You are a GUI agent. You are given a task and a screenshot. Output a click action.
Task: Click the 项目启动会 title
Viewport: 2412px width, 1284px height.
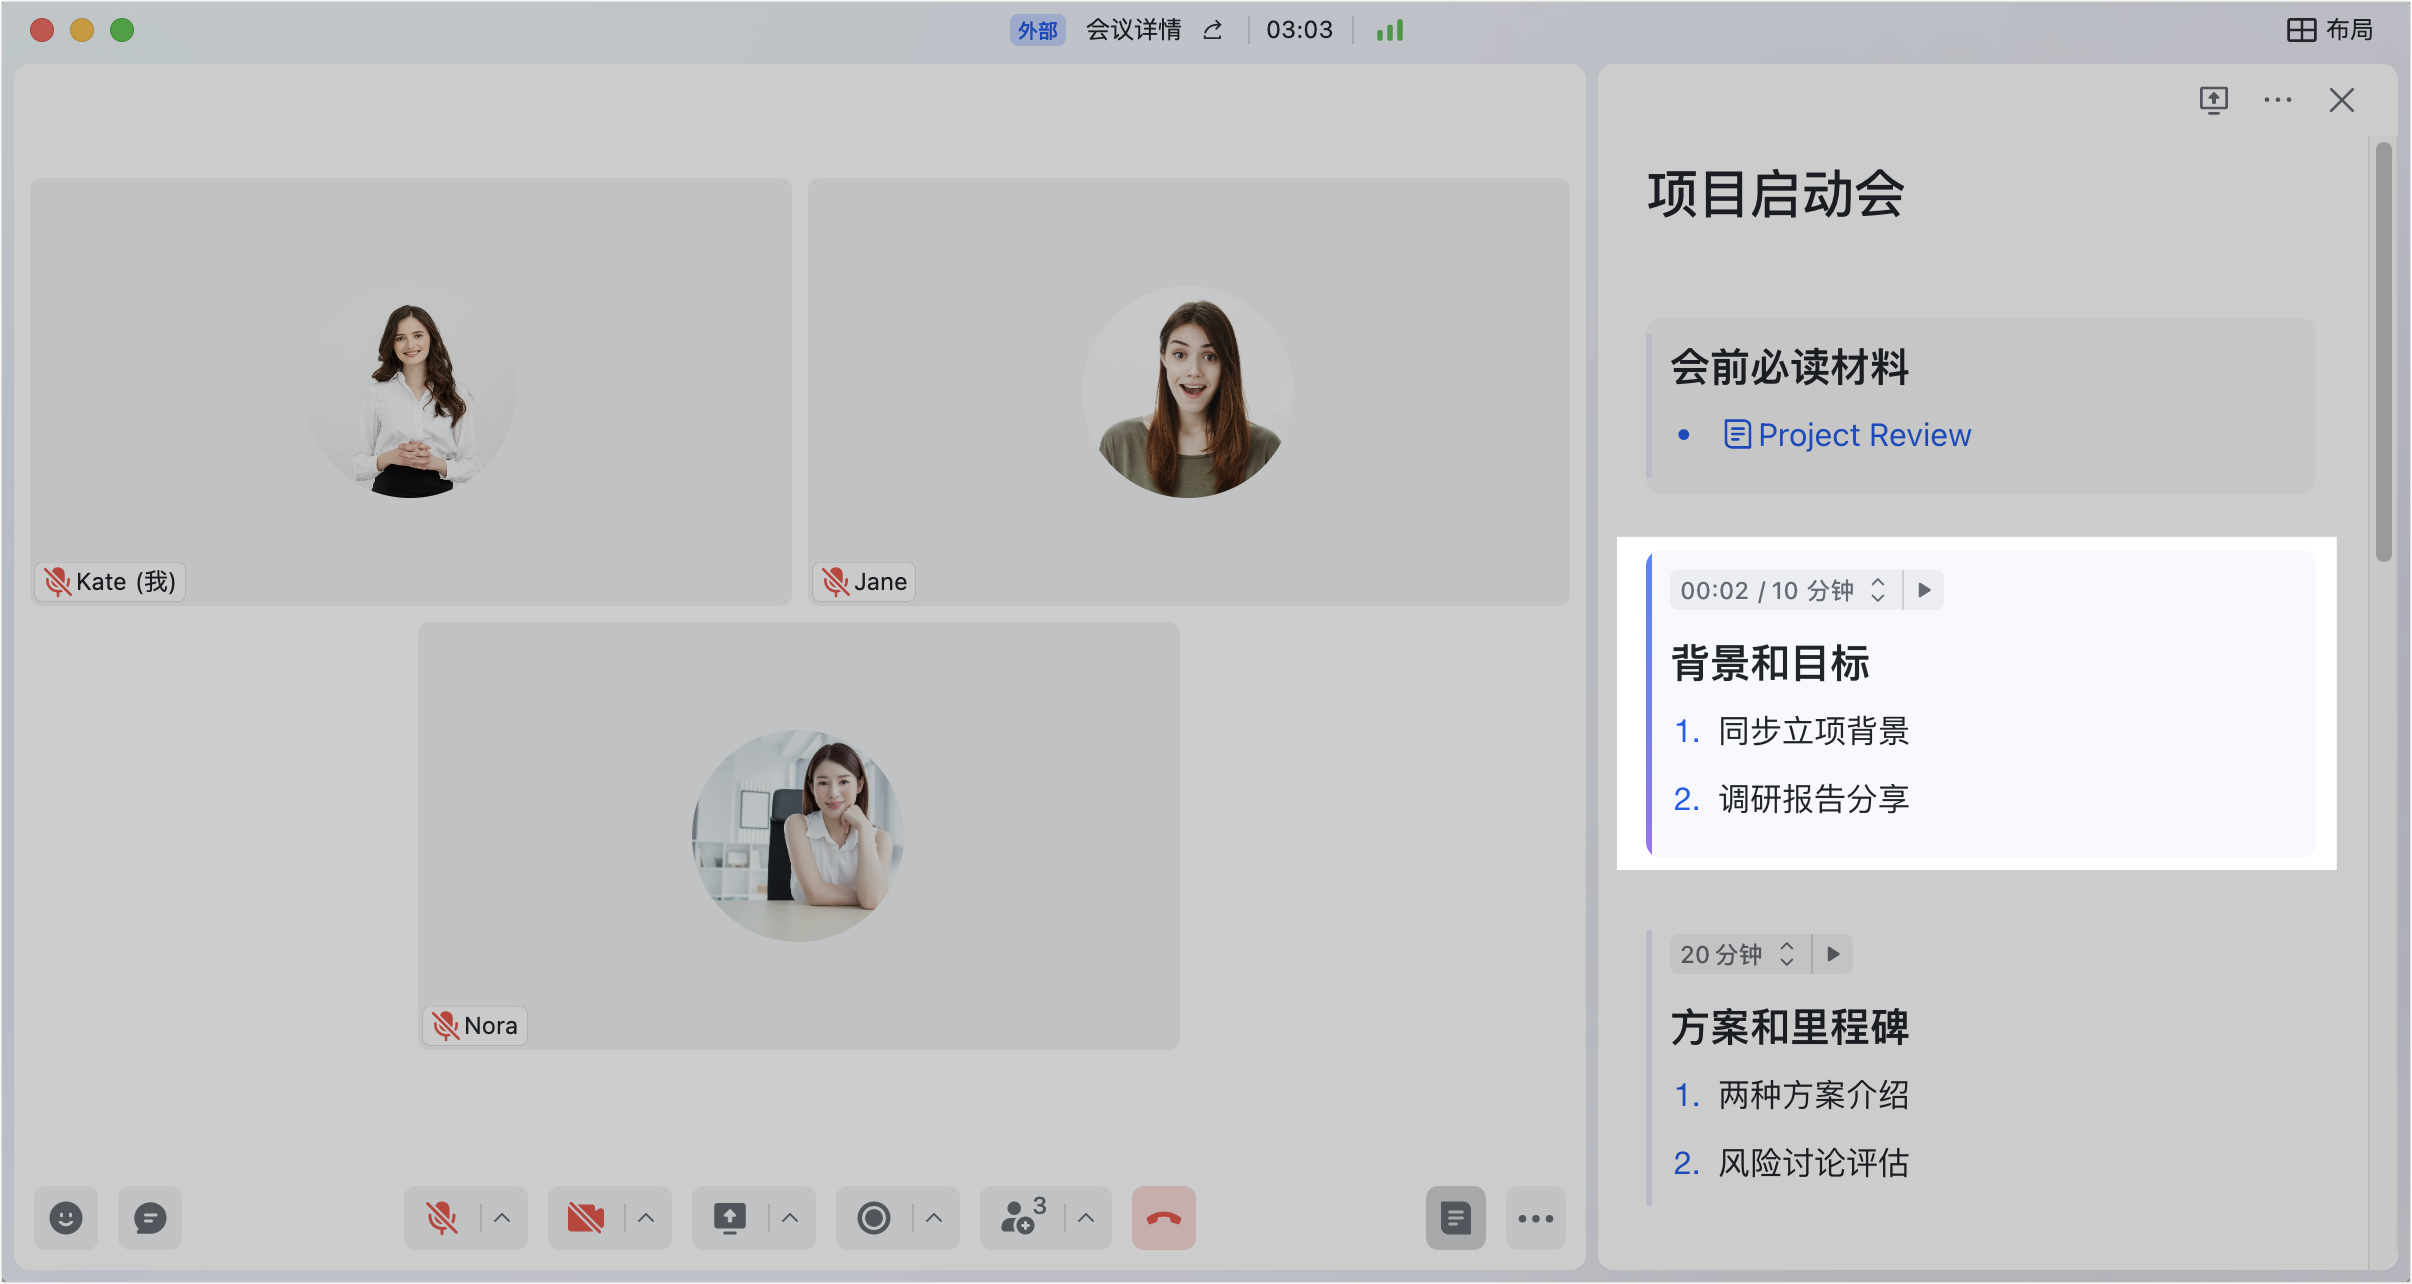[1776, 194]
